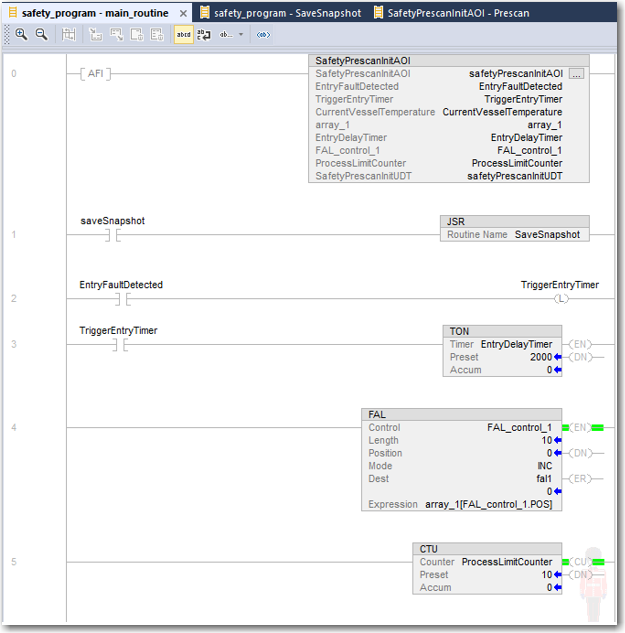Click the ER output of the FAL
The width and height of the screenshot is (625, 633).
click(580, 479)
